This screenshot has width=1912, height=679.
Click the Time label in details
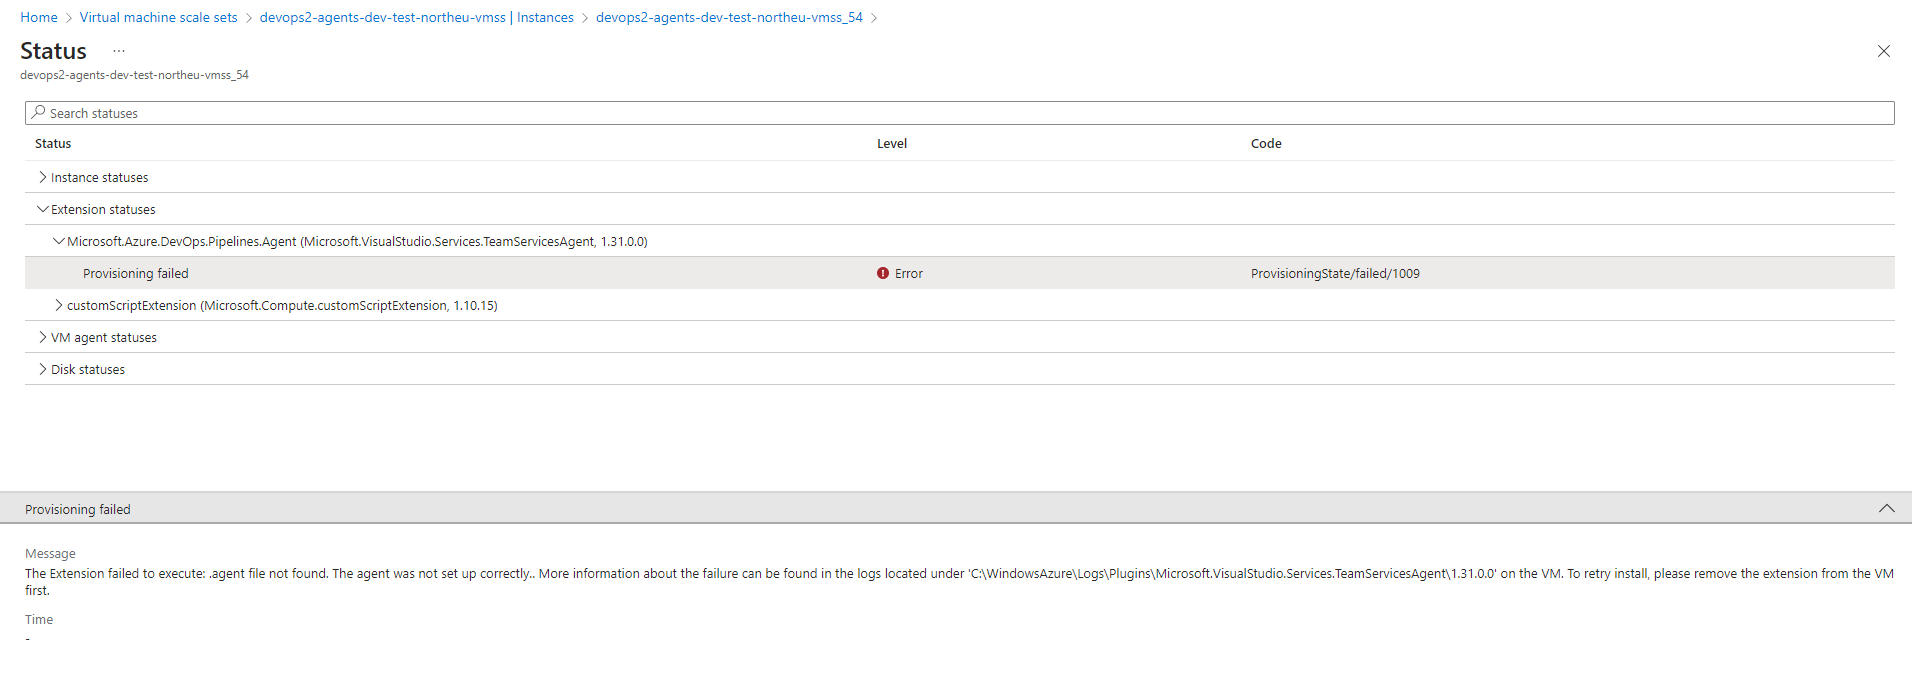point(39,620)
